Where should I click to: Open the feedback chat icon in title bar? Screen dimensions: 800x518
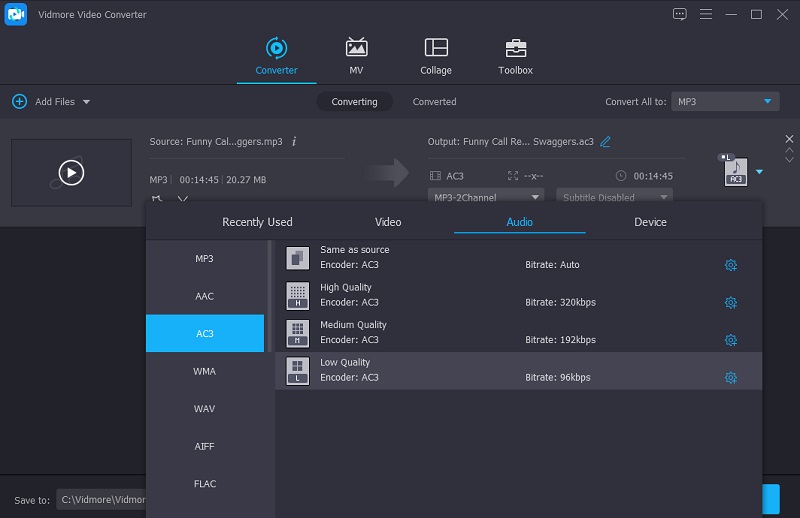680,14
